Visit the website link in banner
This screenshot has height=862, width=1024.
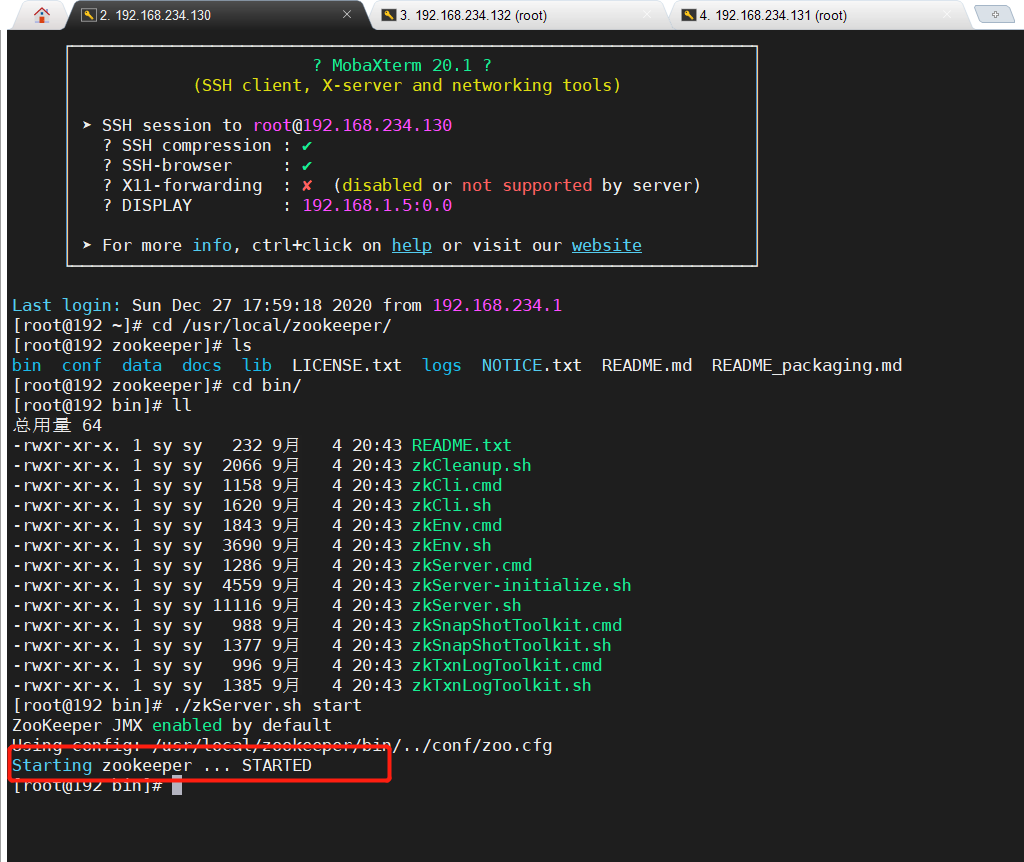click(606, 245)
